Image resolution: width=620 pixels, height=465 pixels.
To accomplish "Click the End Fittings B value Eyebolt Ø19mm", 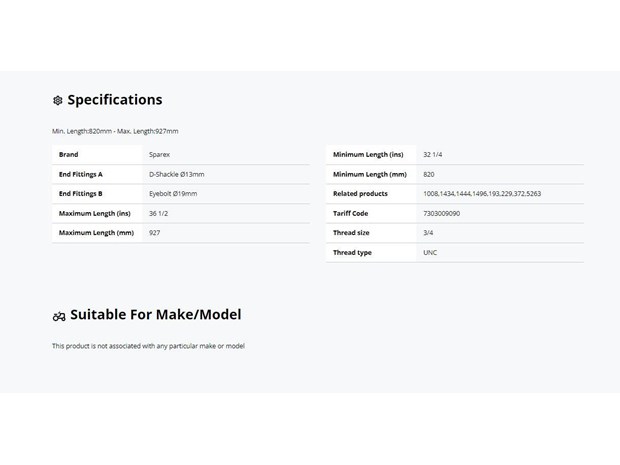I will pos(173,194).
